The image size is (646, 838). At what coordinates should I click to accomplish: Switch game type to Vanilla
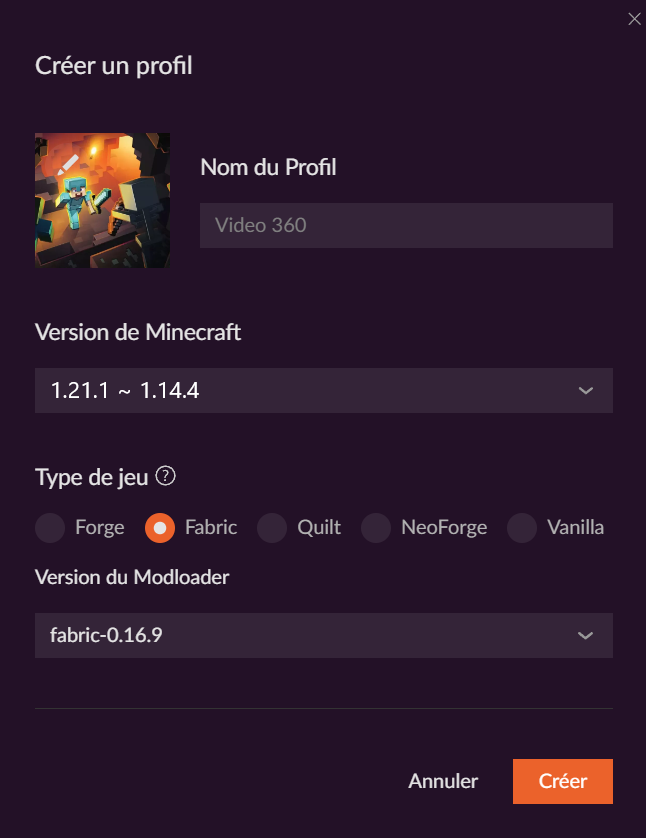(522, 527)
